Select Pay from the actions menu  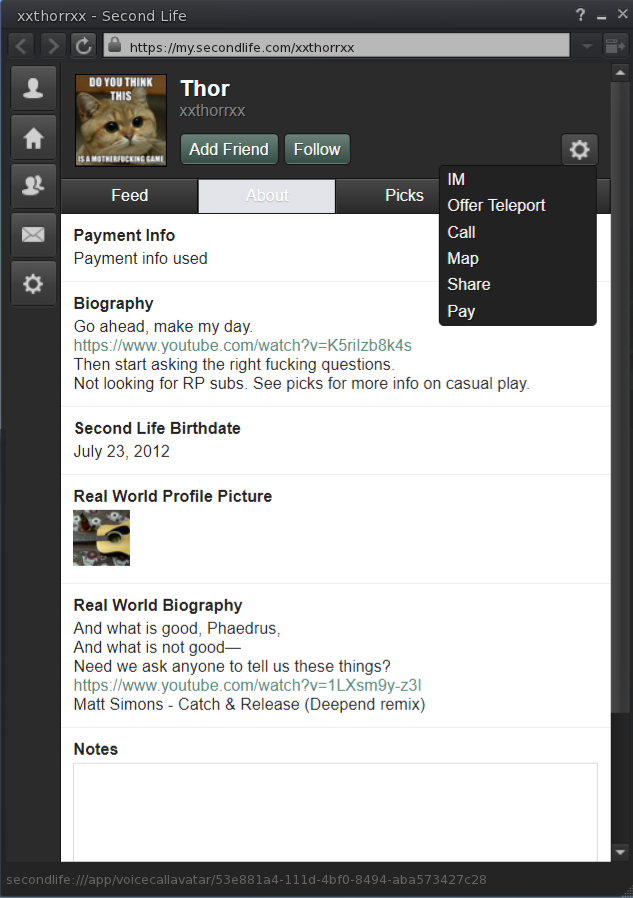click(x=461, y=312)
